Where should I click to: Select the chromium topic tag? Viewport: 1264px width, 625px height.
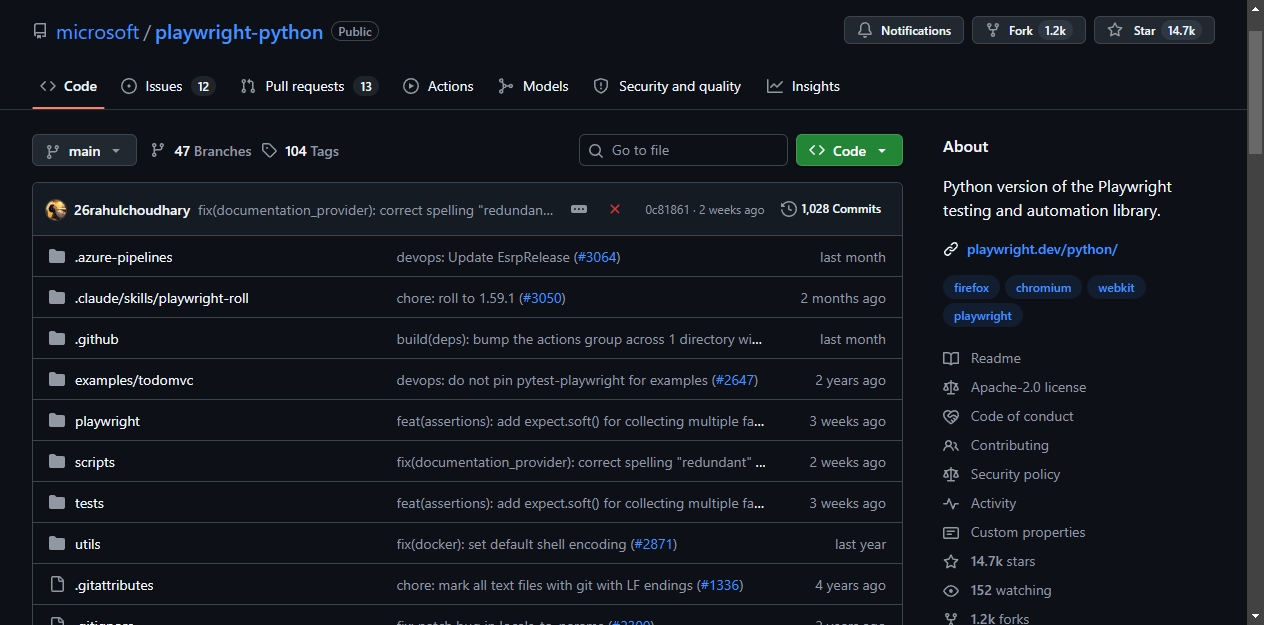coord(1043,287)
